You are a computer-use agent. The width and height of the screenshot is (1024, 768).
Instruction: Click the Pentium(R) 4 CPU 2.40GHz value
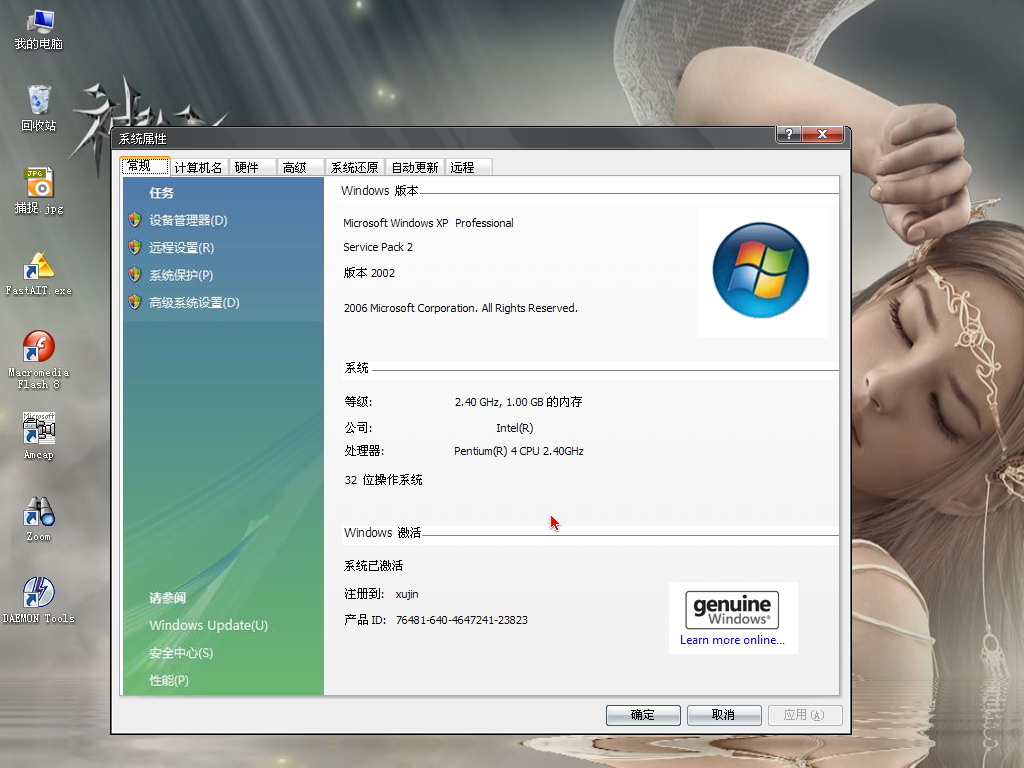click(x=519, y=451)
